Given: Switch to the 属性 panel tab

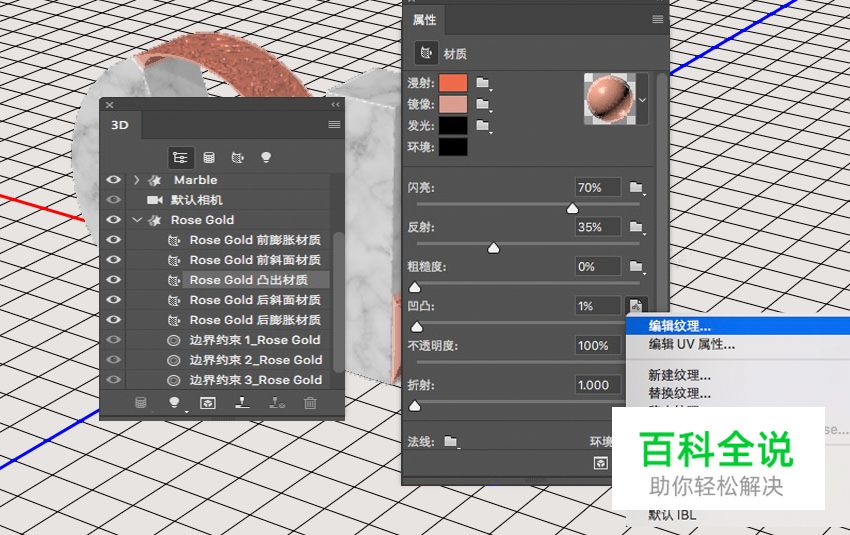Looking at the screenshot, I should point(424,20).
